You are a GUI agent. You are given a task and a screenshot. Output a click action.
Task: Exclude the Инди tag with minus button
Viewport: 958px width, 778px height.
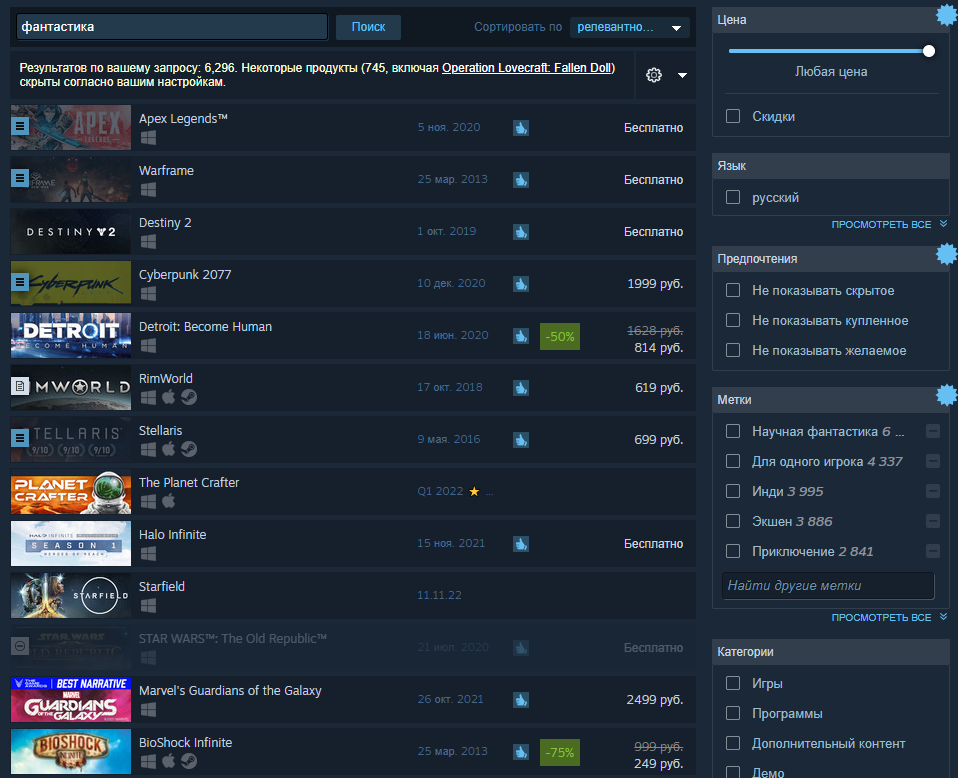[933, 491]
